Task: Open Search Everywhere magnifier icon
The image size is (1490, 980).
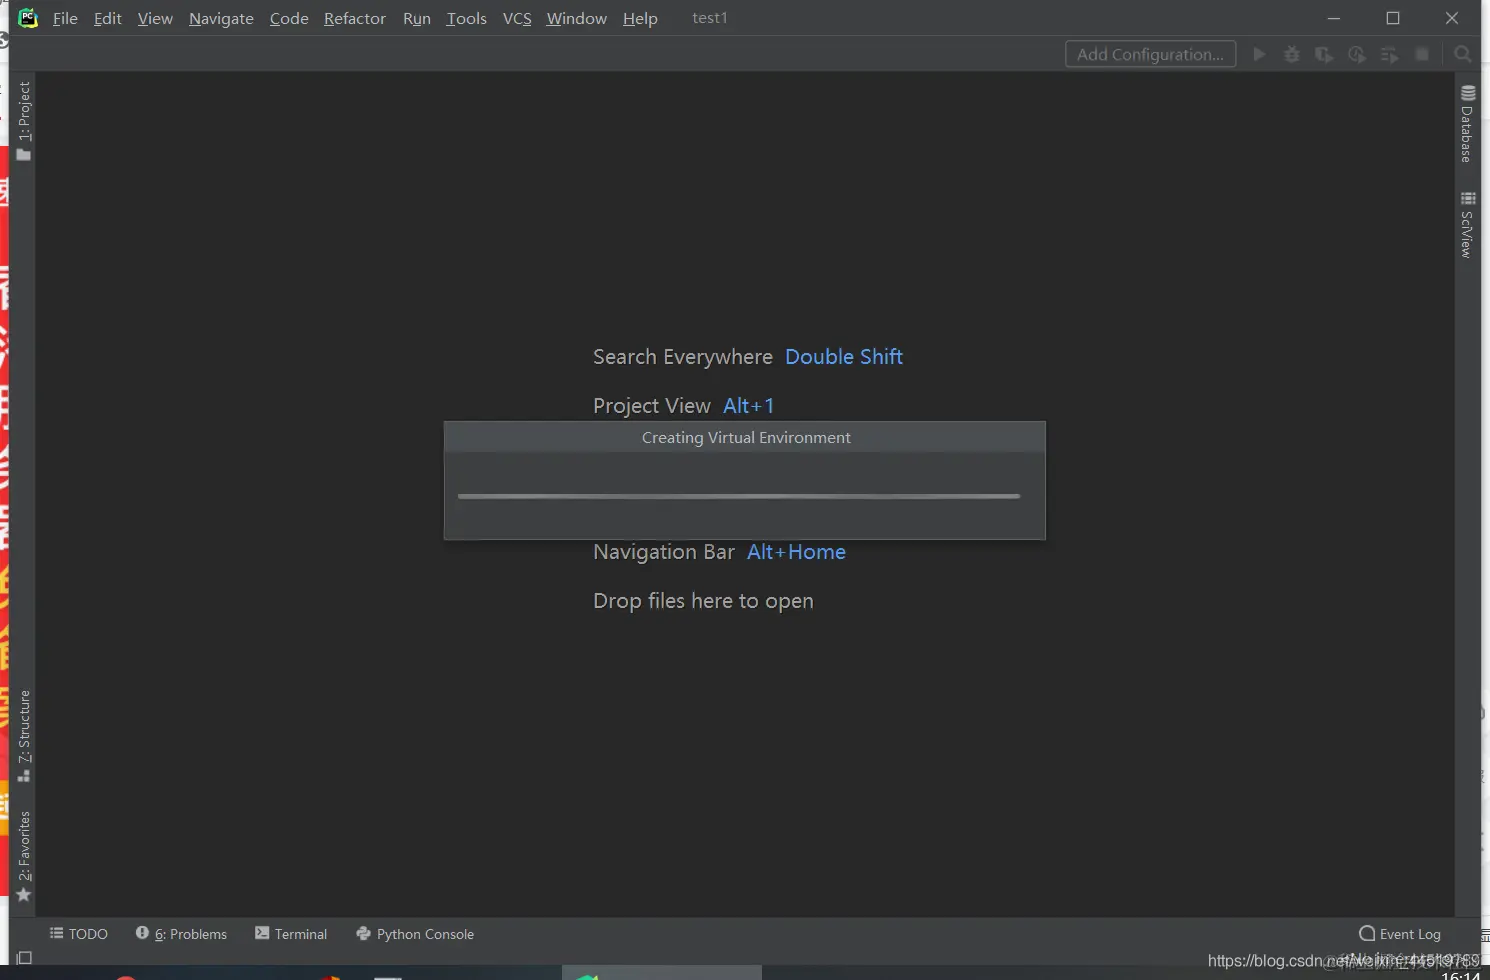Action: pyautogui.click(x=1463, y=54)
